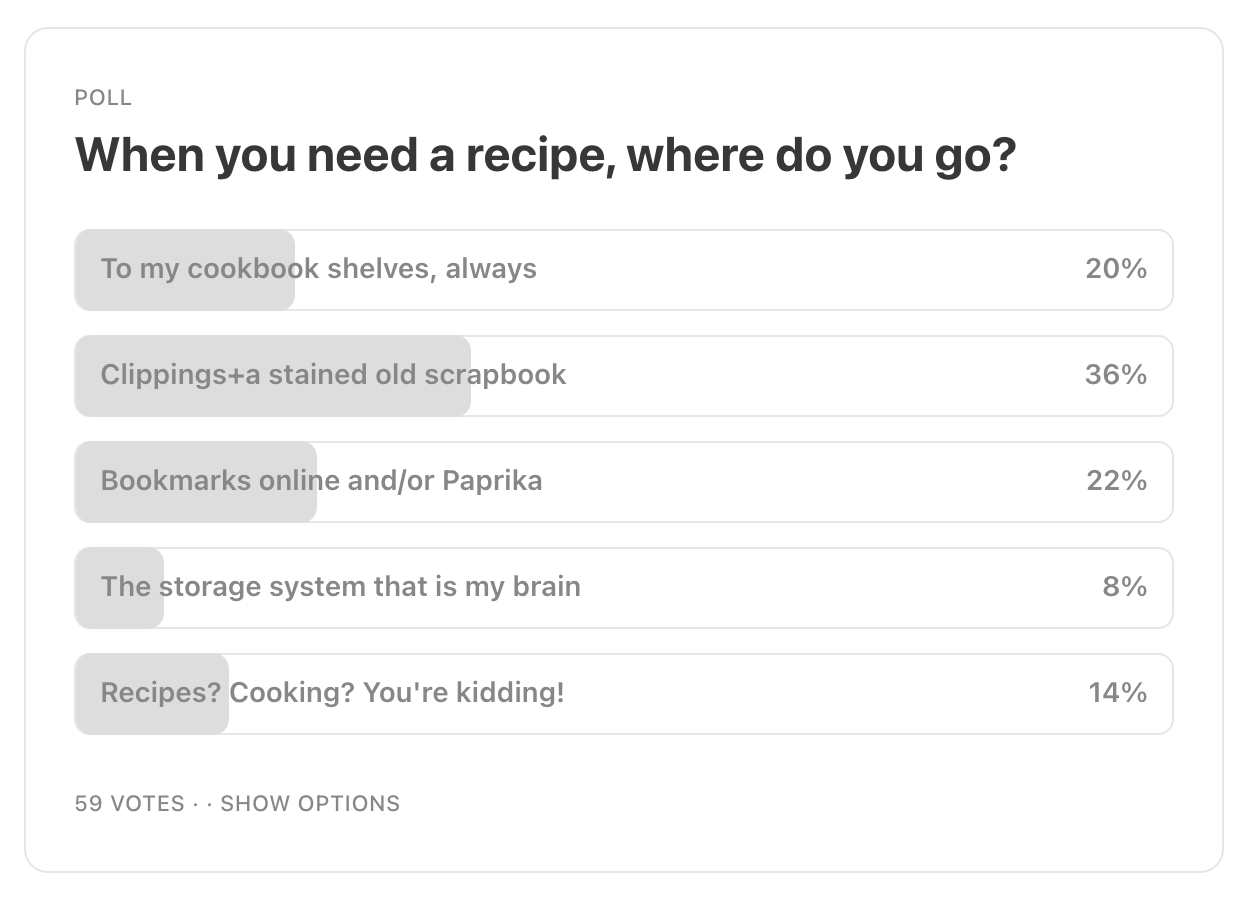Viewport: 1252px width, 916px height.
Task: Click the gray fill bar of Recipes row
Action: pyautogui.click(x=152, y=694)
